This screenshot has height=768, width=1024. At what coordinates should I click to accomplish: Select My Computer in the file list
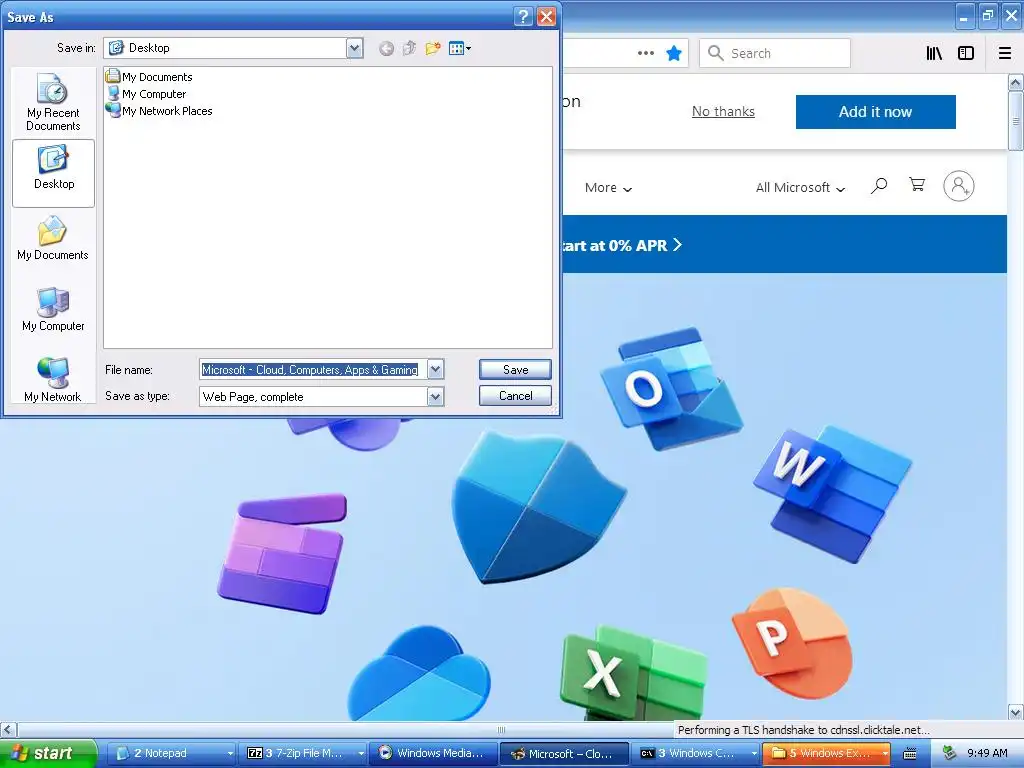click(146, 93)
